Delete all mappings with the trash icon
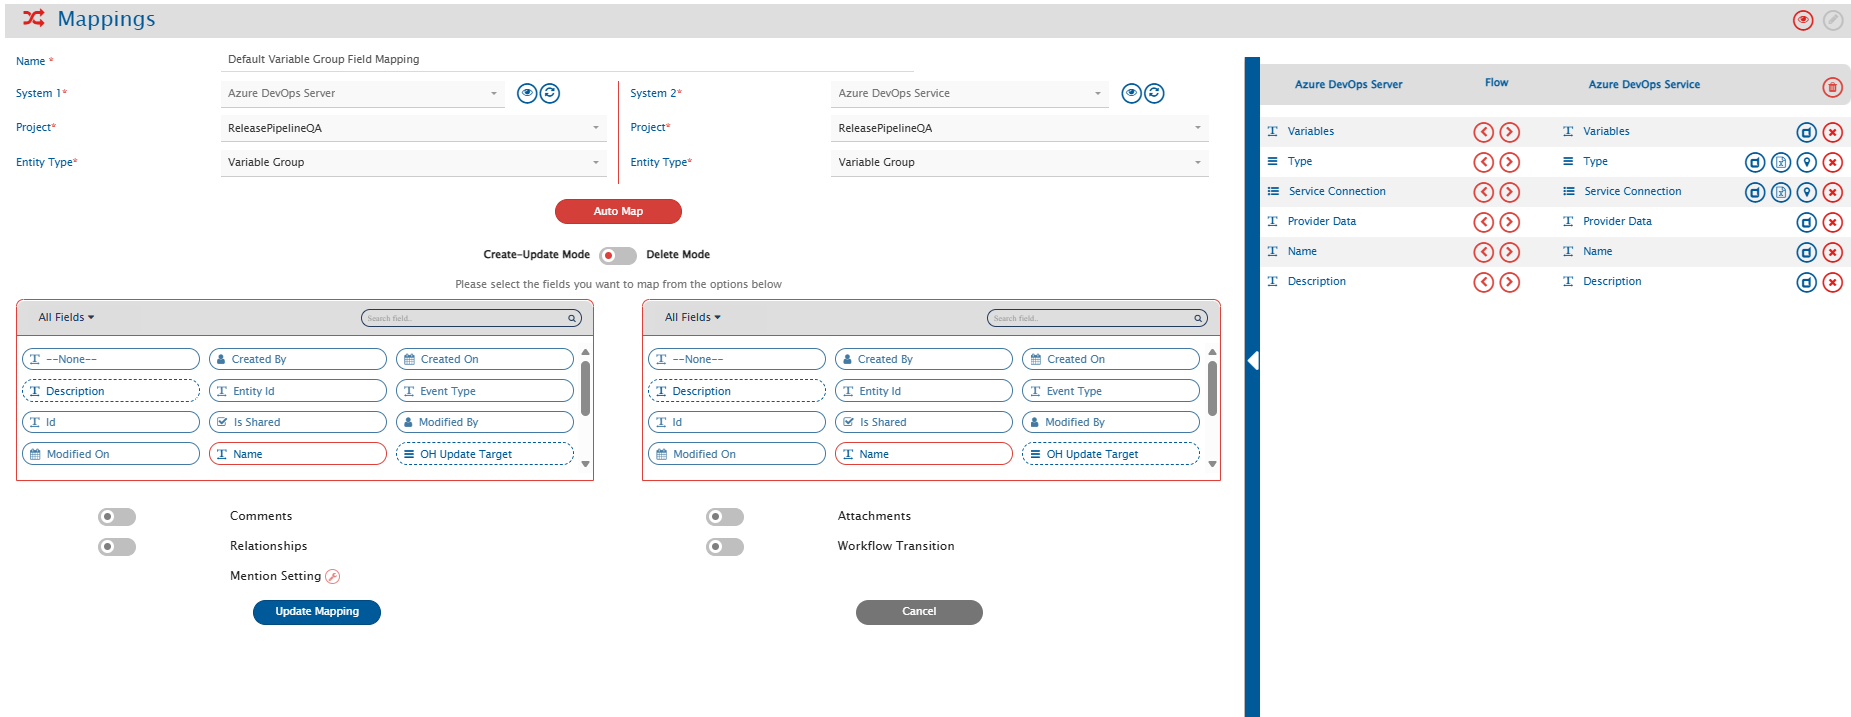Viewport: 1851px width, 717px height. pos(1832,87)
